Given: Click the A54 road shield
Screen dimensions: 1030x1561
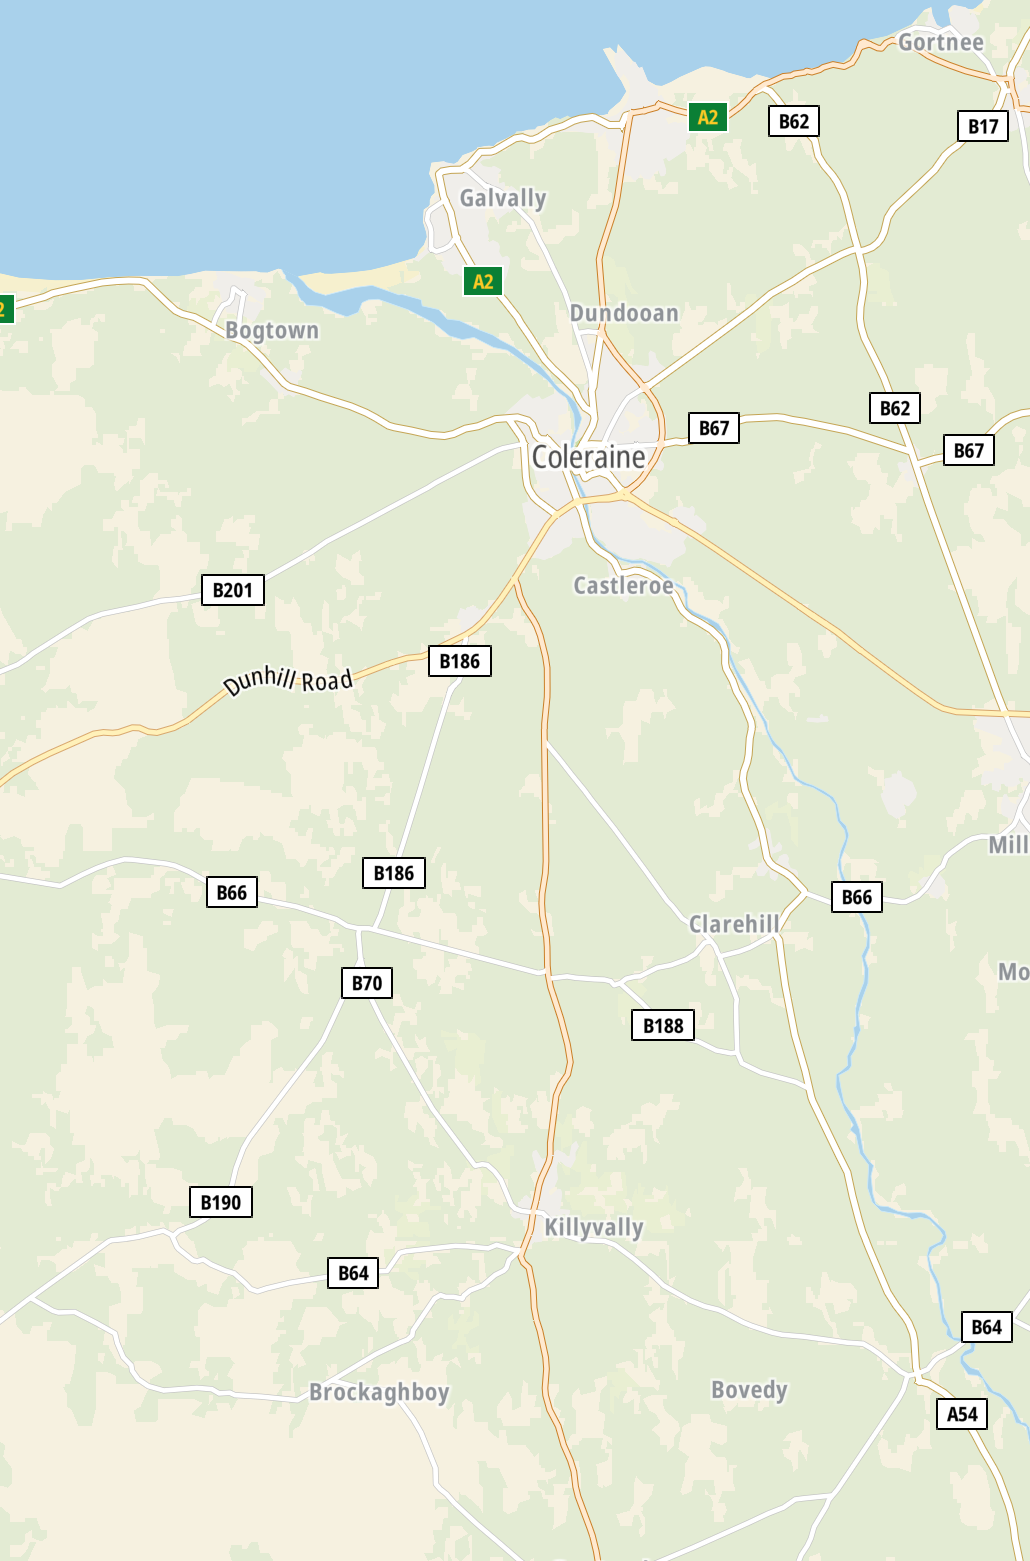Looking at the screenshot, I should pos(962,1414).
